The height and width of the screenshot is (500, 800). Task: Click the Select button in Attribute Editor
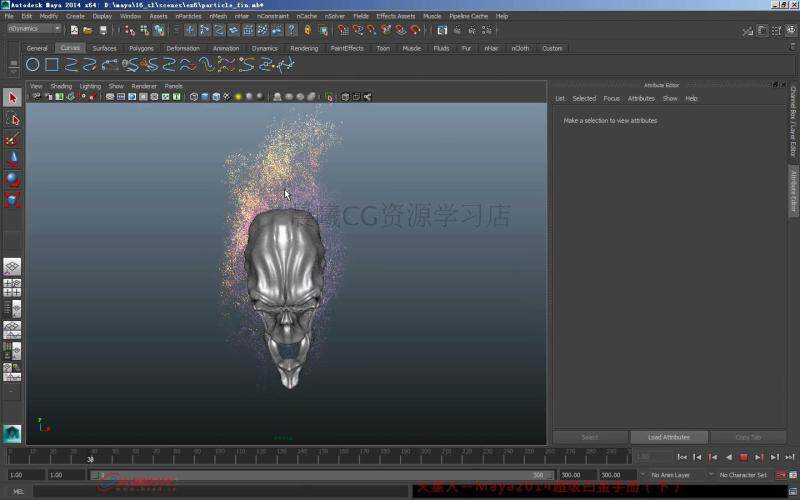pos(590,437)
